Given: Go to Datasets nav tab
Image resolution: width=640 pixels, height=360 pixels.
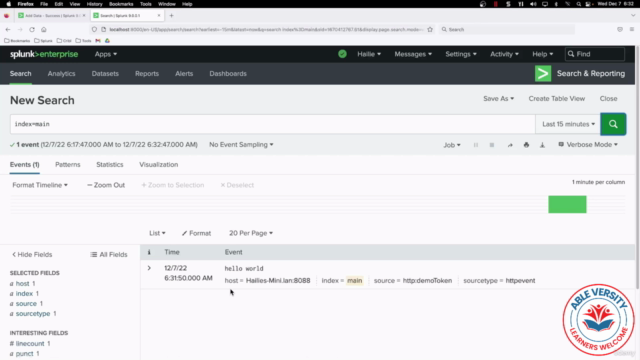Looking at the screenshot, I should (105, 73).
